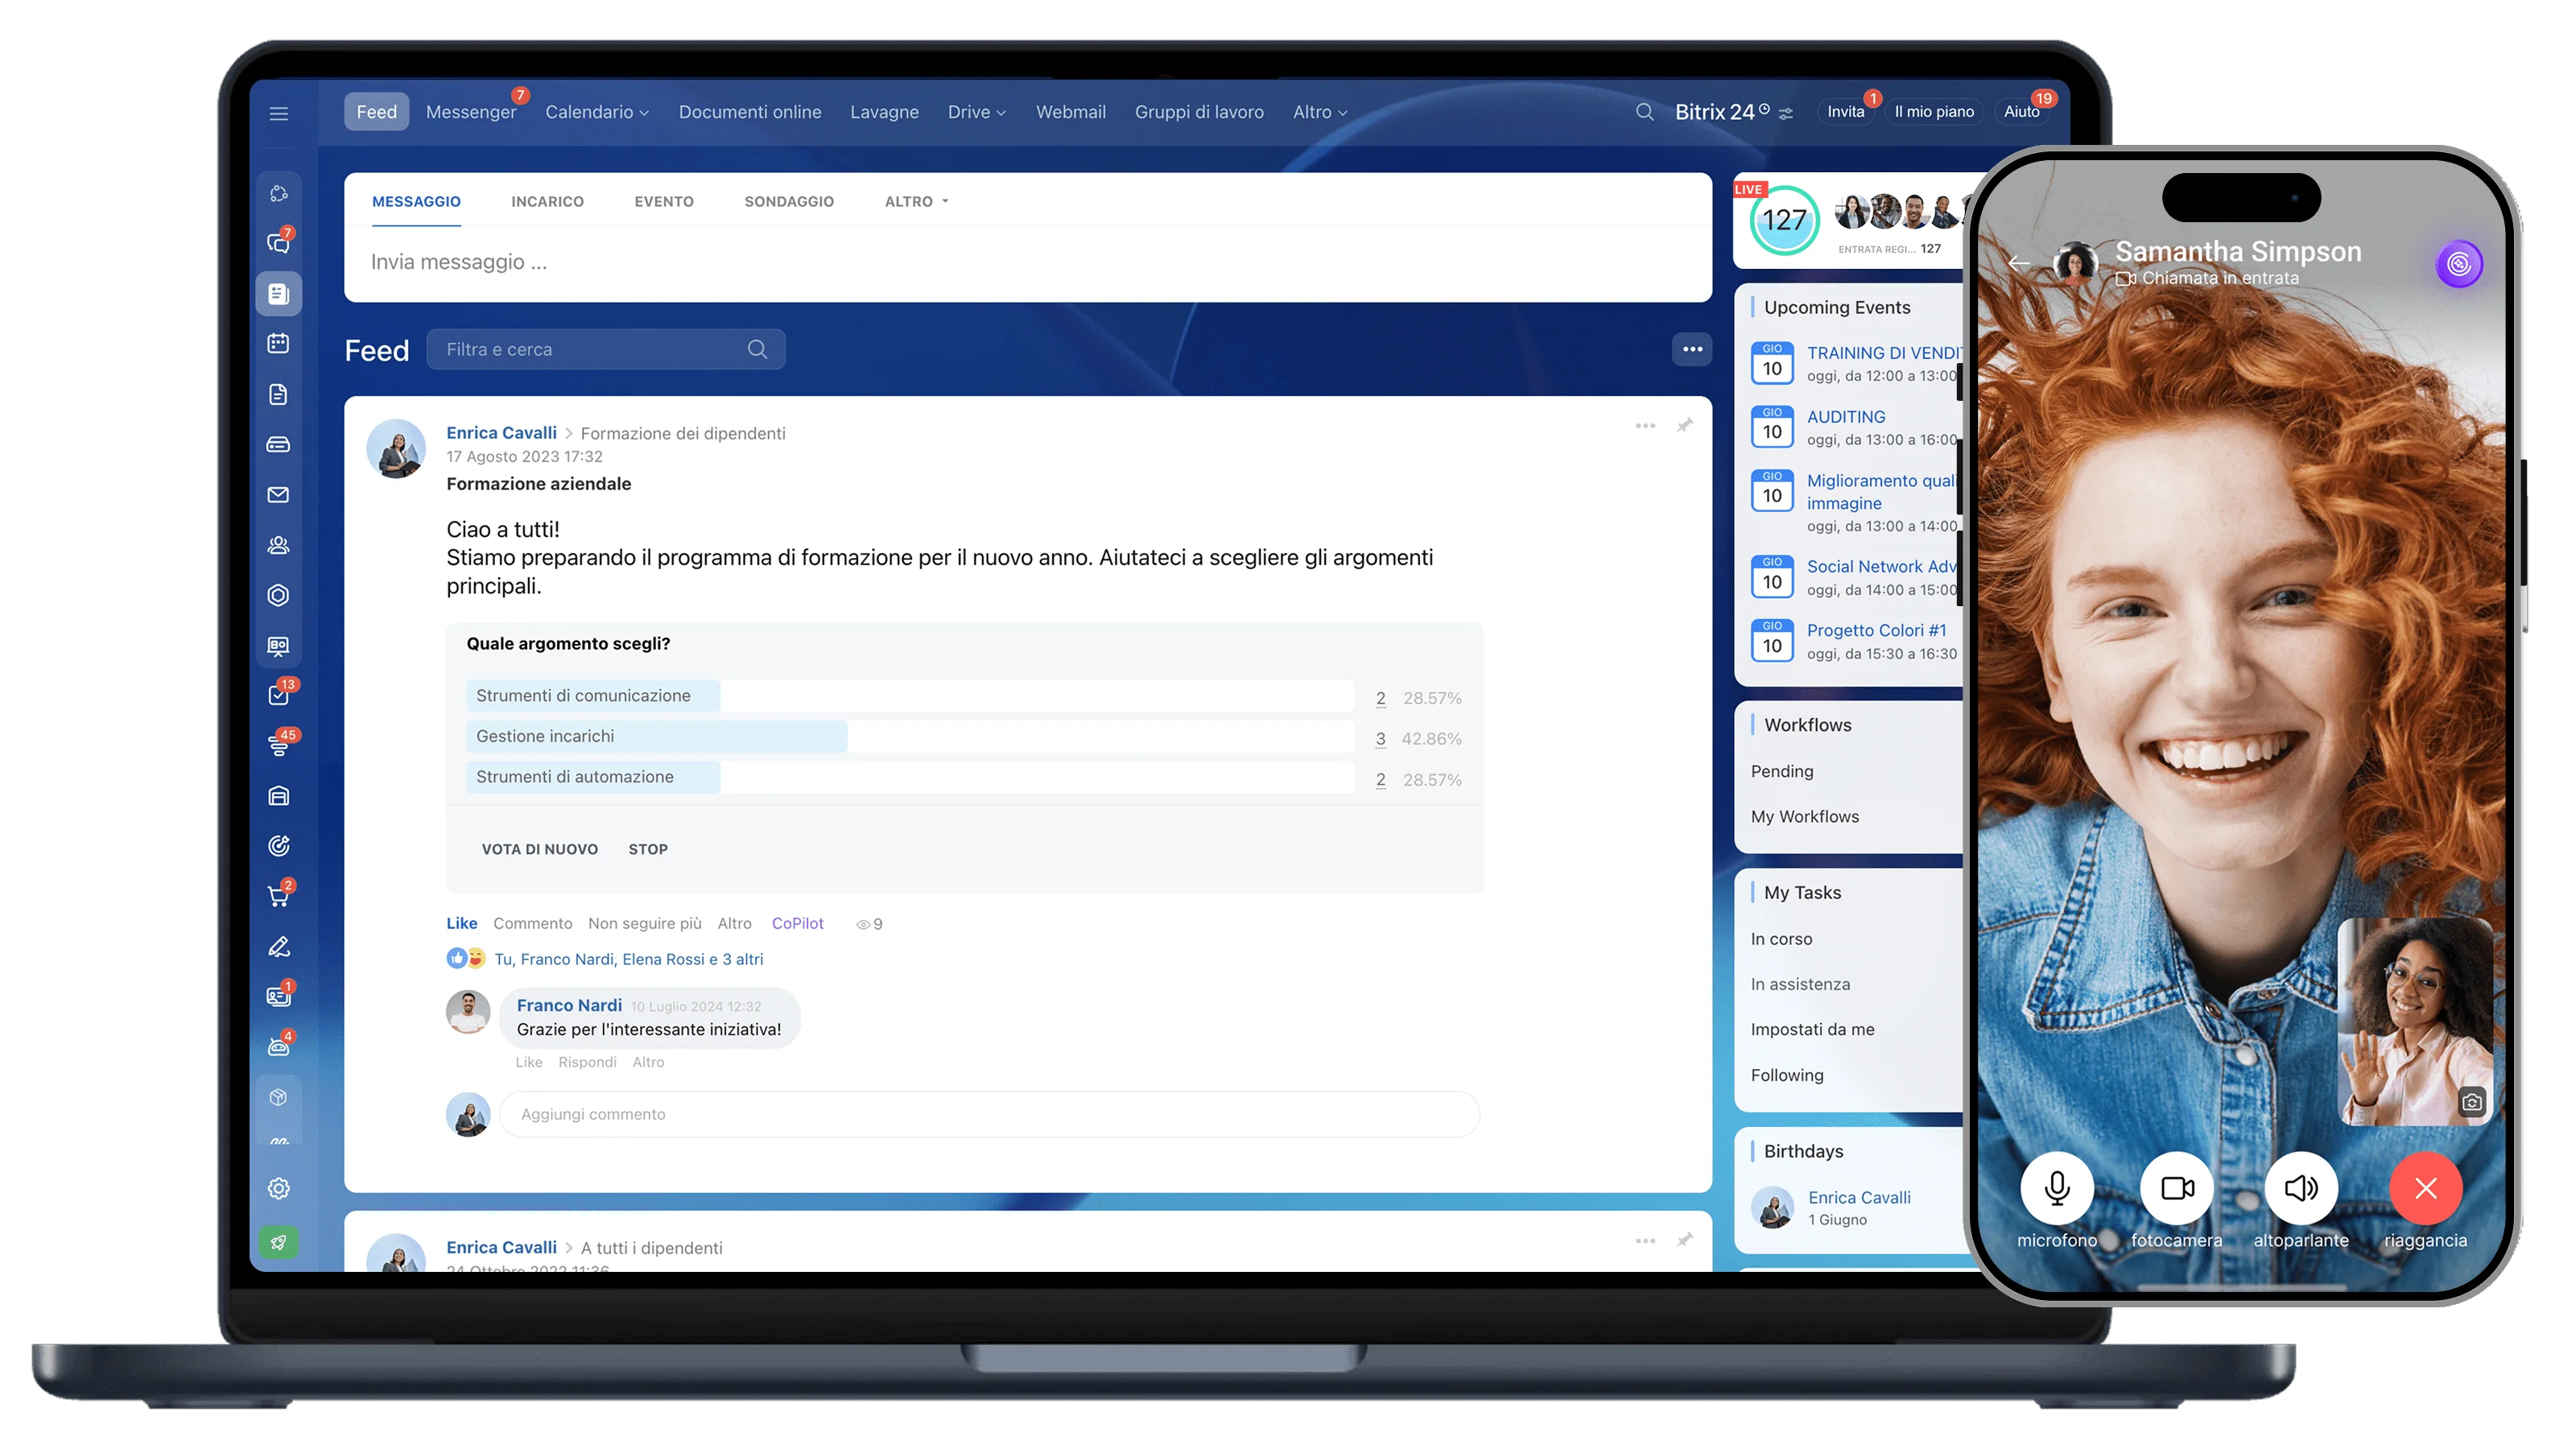2576x1449 pixels.
Task: Click the search magnifier in top bar
Action: pos(1644,112)
